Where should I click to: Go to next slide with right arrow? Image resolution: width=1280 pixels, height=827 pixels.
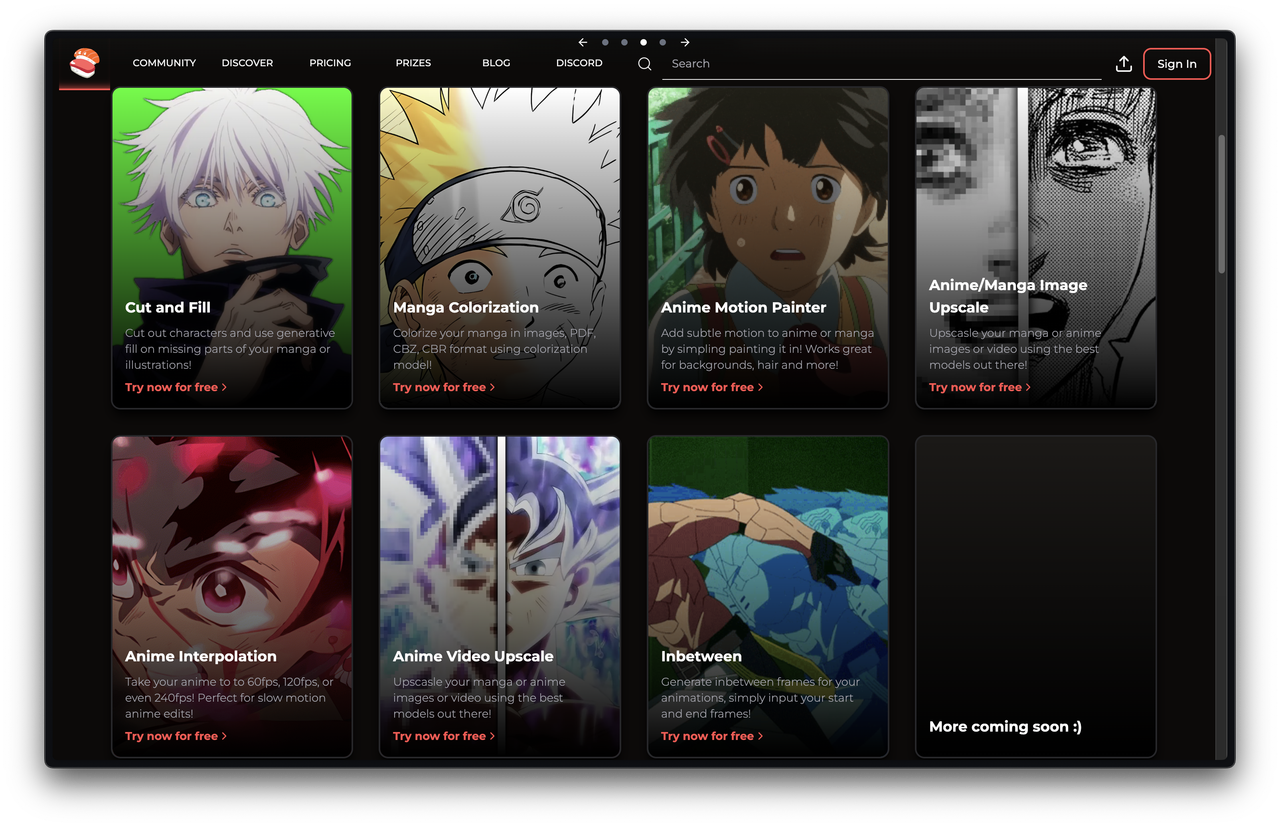[x=685, y=43]
